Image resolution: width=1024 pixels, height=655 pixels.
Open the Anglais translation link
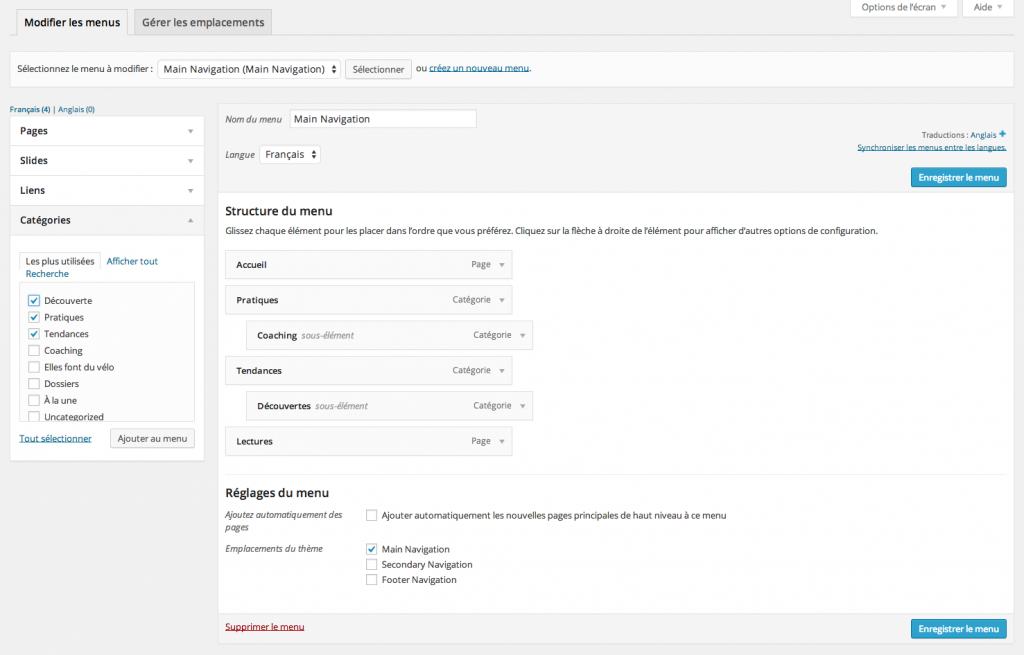[983, 135]
